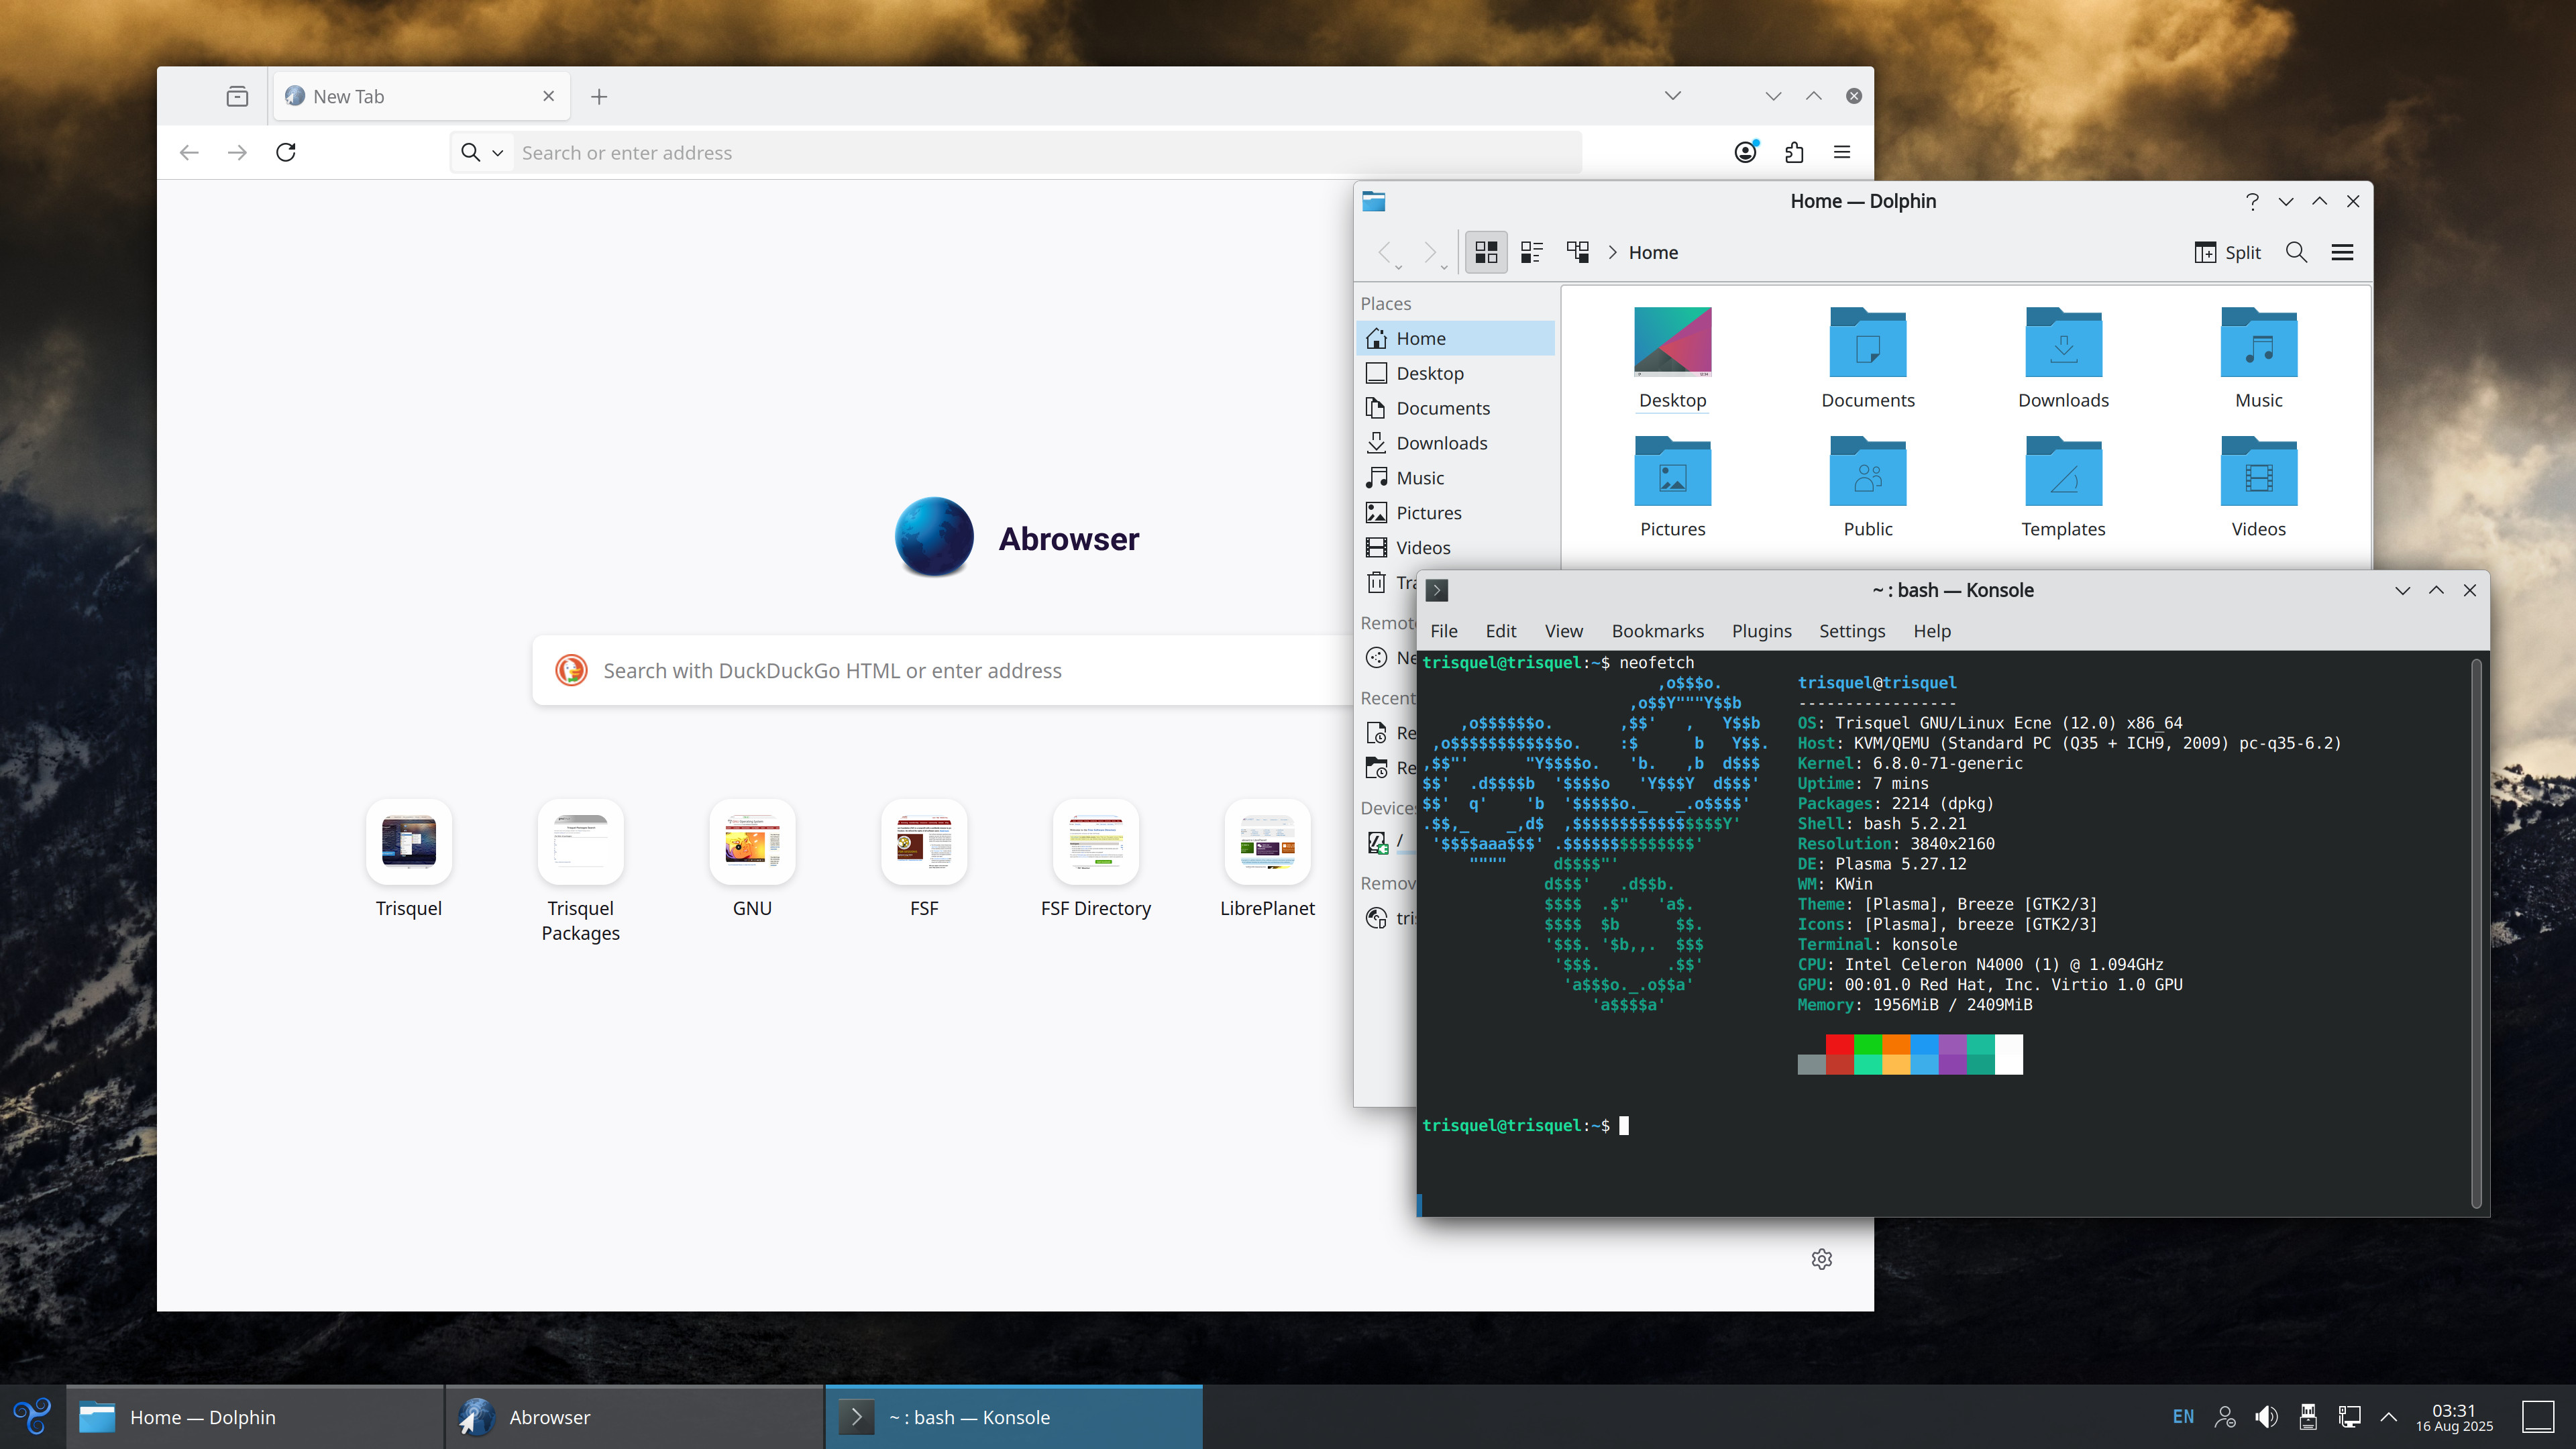The image size is (2576, 1449).
Task: Open the Plugins menu in Konsole
Action: (x=1762, y=631)
